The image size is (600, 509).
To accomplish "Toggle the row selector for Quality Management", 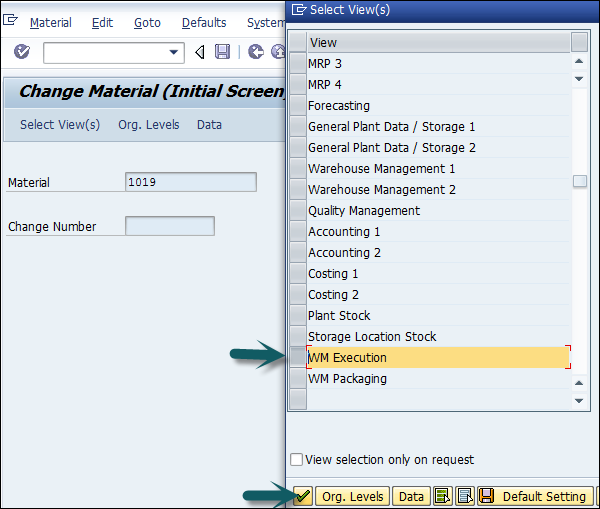I will 298,211.
